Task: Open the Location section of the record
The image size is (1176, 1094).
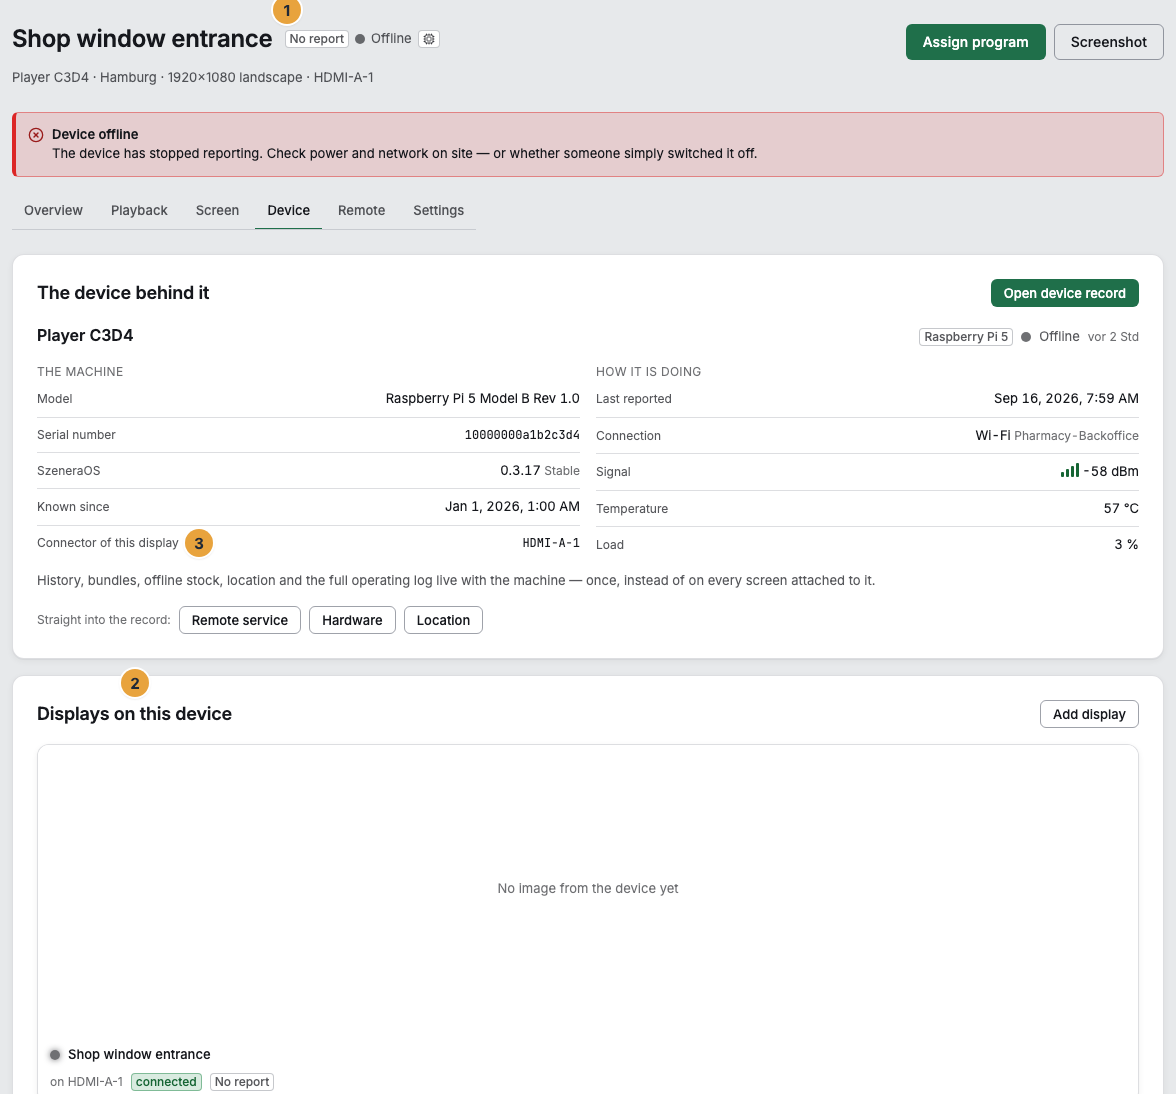Action: [443, 620]
